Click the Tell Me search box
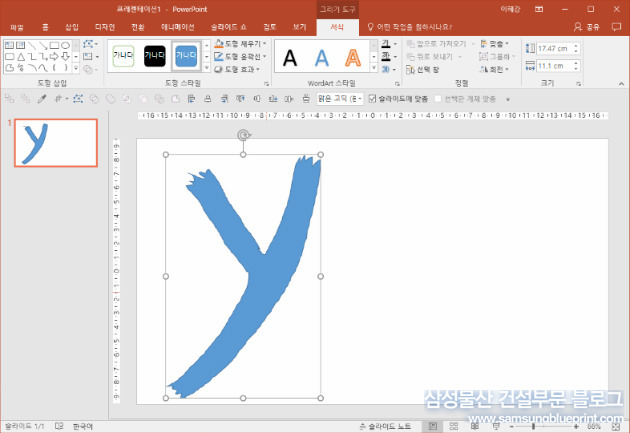This screenshot has width=630, height=433. pyautogui.click(x=410, y=27)
